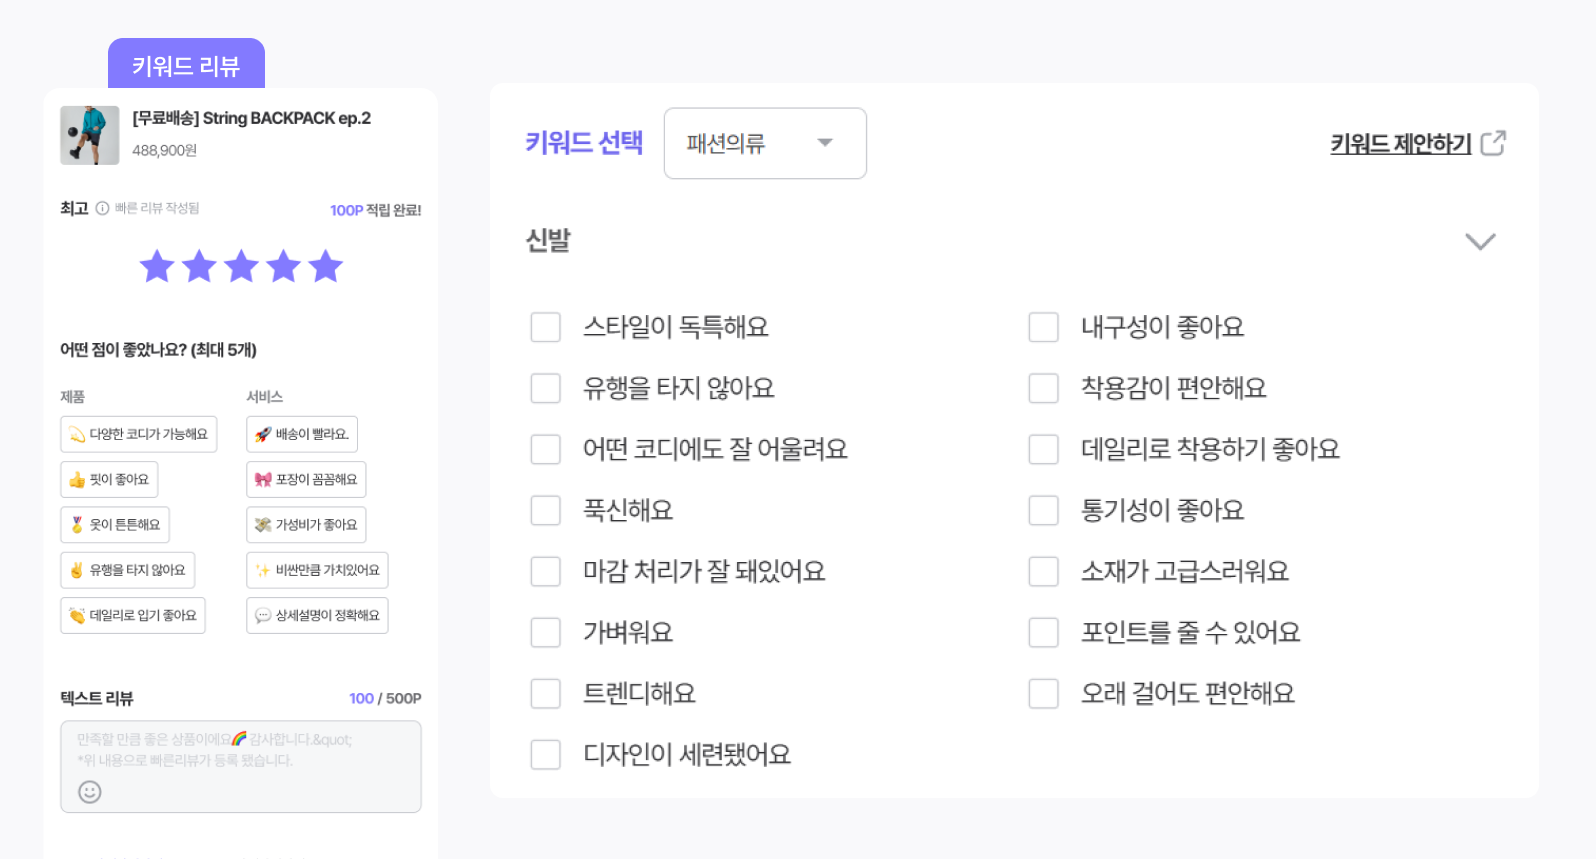The width and height of the screenshot is (1596, 859).
Task: Select the fifth rating star
Action: tap(326, 267)
